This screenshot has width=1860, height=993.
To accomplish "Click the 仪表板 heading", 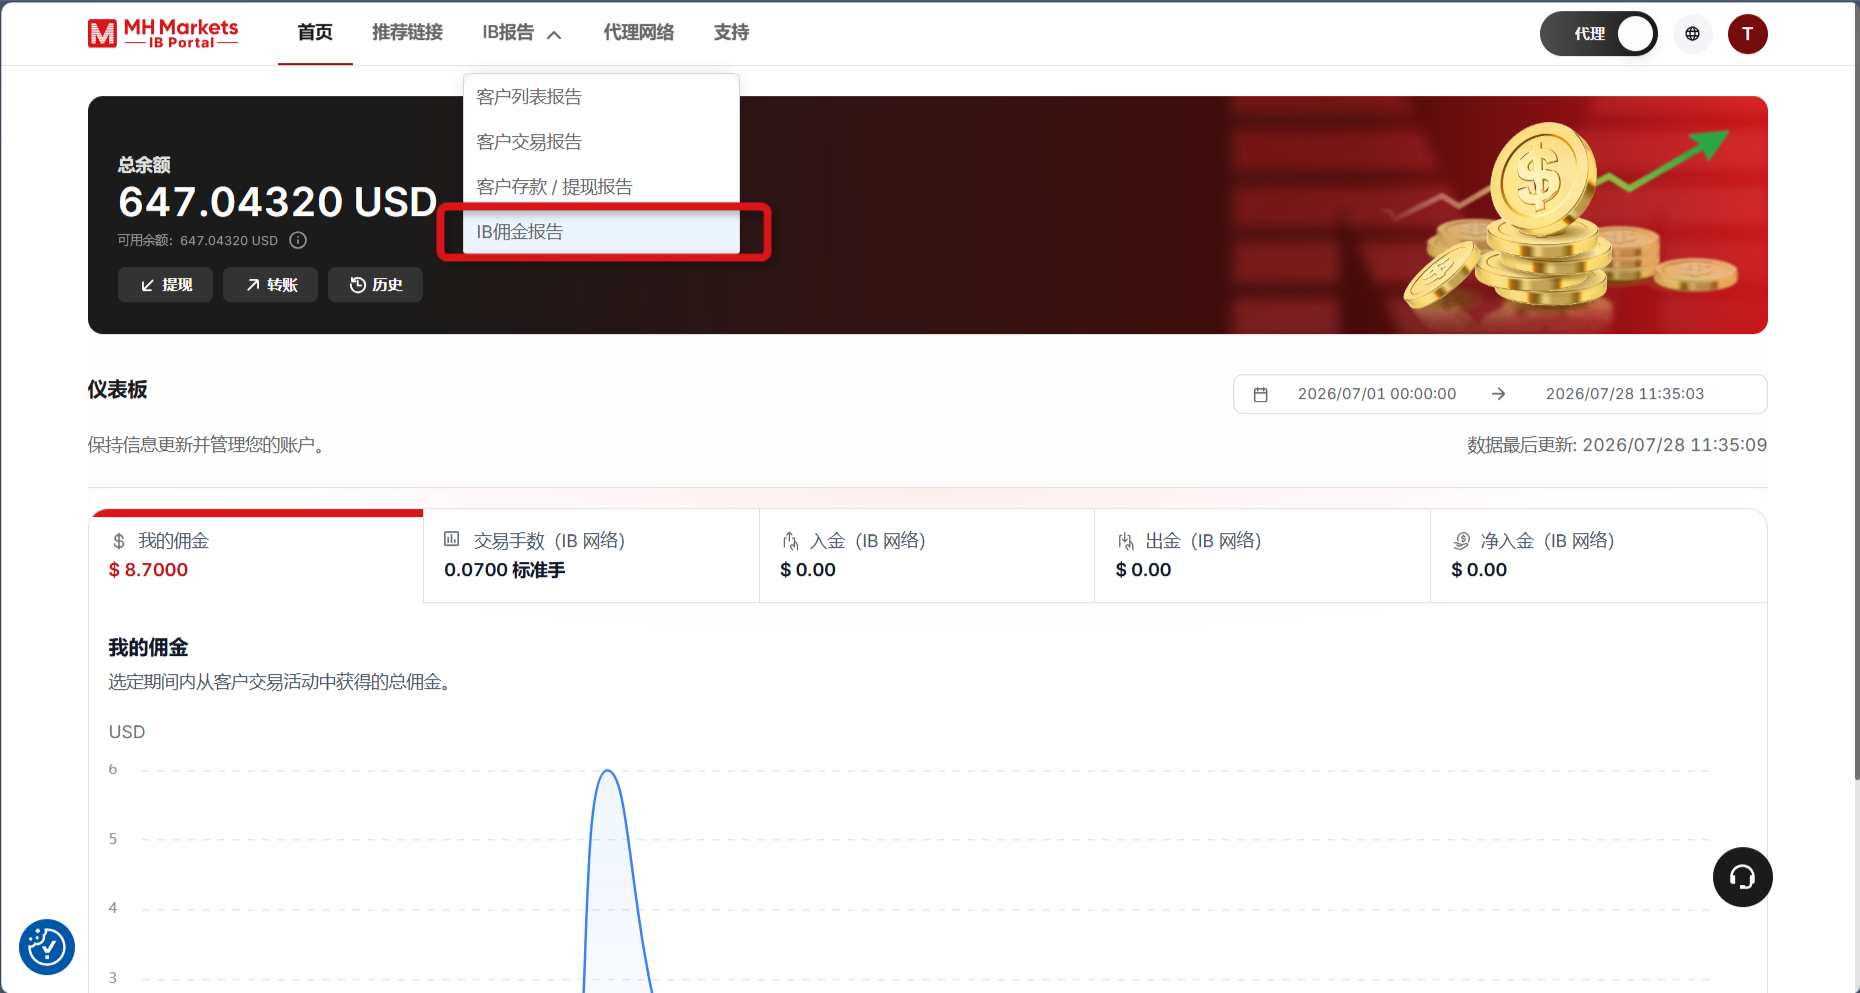I will pyautogui.click(x=117, y=390).
